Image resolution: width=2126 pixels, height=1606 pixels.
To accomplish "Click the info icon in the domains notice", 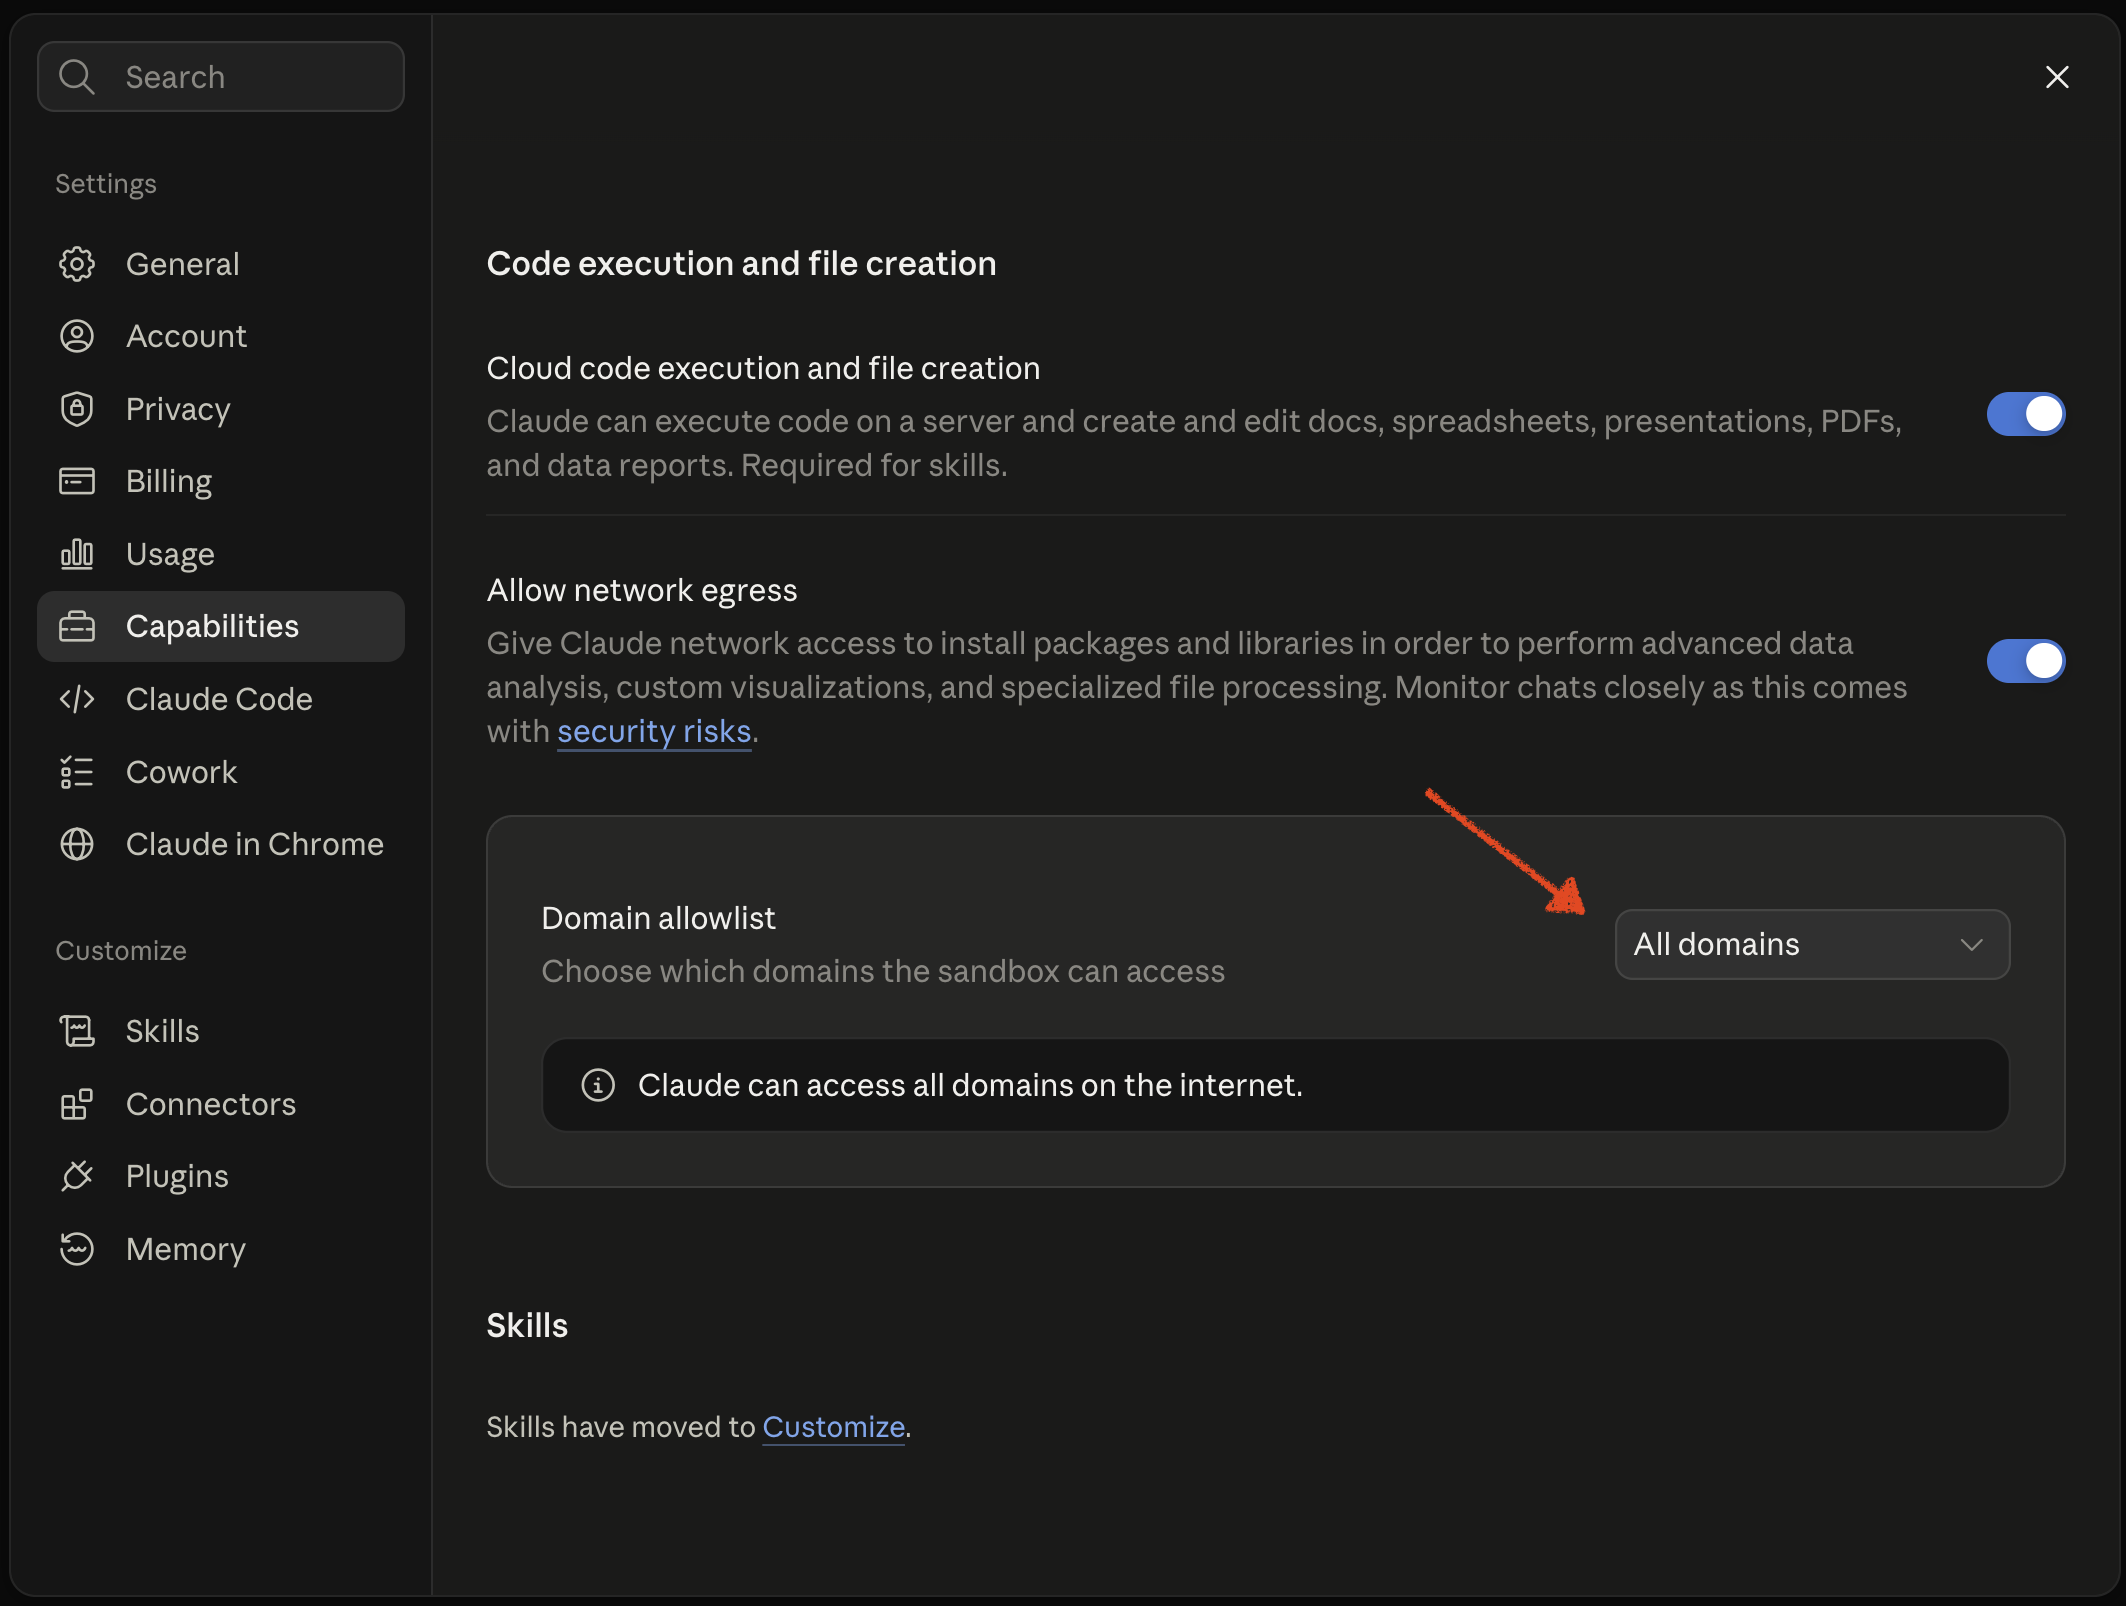I will click(598, 1085).
